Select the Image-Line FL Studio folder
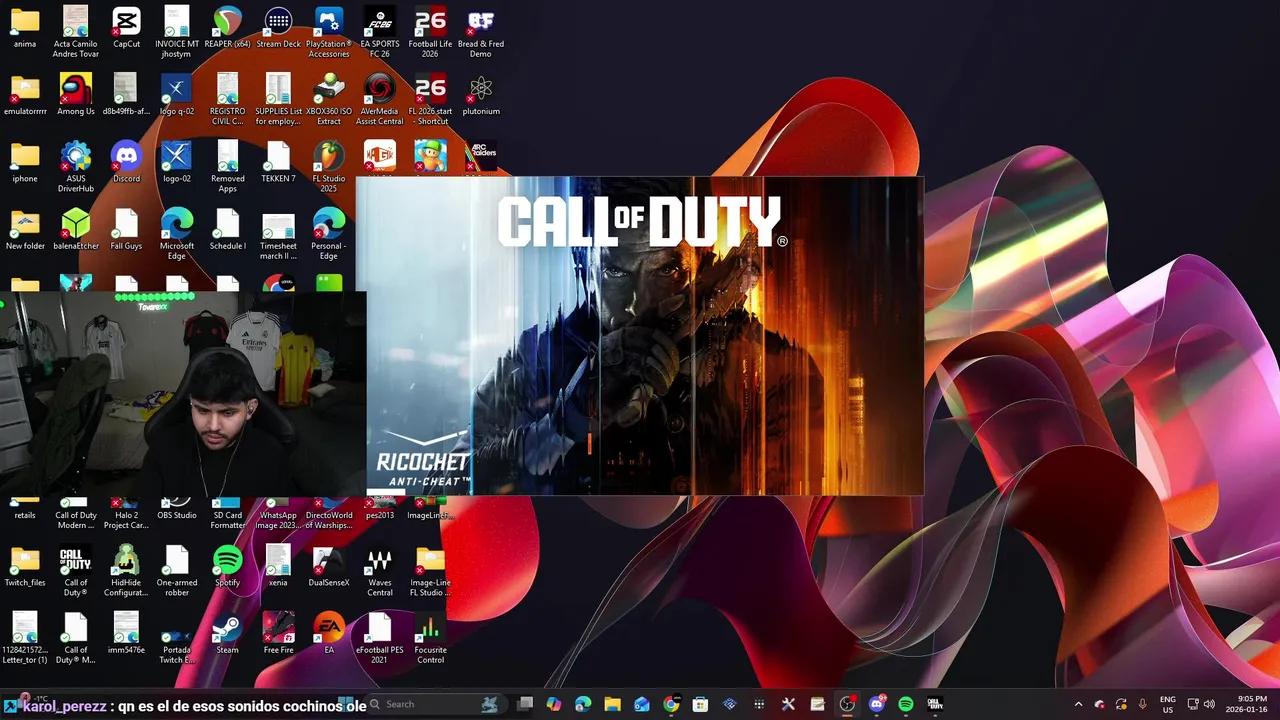Viewport: 1280px width, 720px height. click(x=430, y=571)
